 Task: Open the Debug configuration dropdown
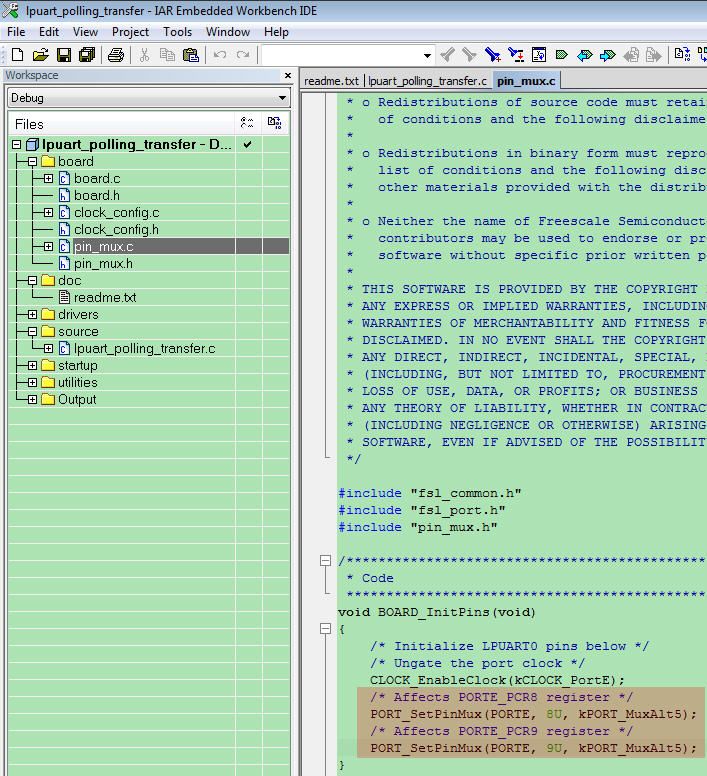click(282, 98)
